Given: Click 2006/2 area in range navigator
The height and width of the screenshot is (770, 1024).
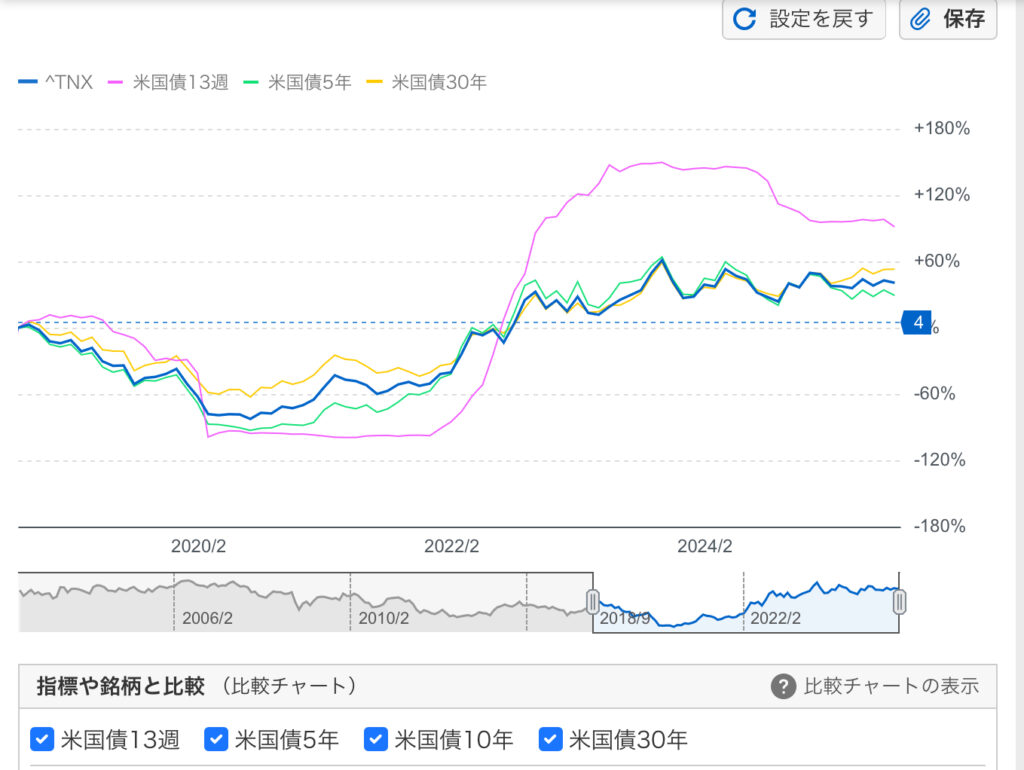Looking at the screenshot, I should pos(207,618).
